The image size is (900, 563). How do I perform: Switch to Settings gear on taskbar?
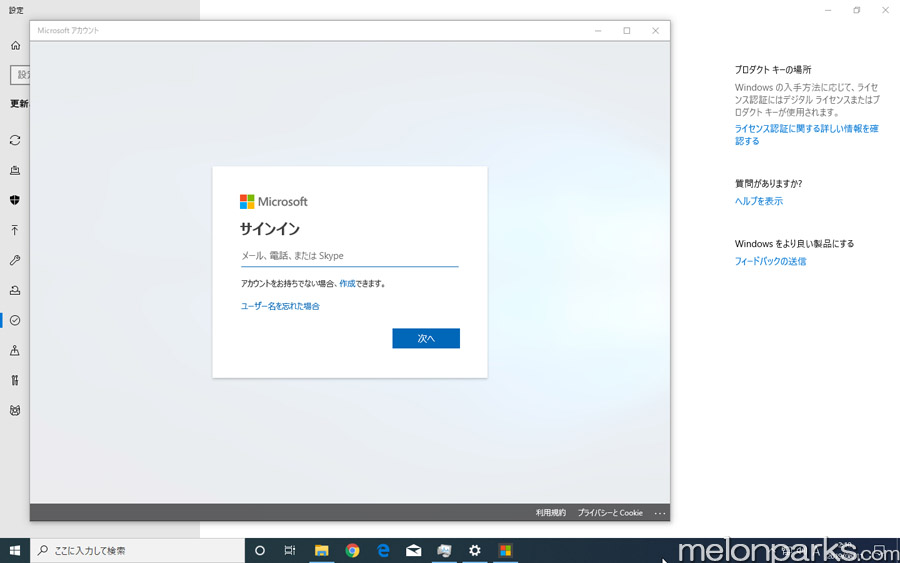coord(475,550)
